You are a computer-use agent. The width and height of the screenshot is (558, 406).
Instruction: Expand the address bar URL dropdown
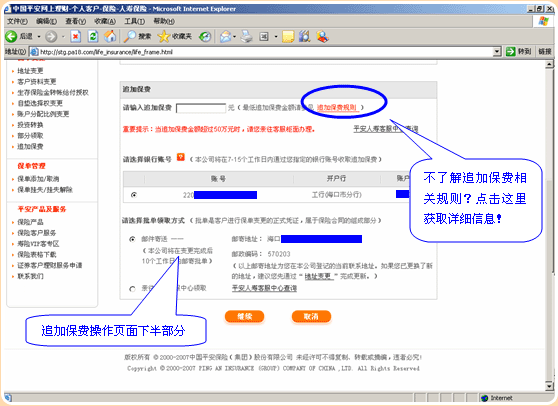pos(497,52)
